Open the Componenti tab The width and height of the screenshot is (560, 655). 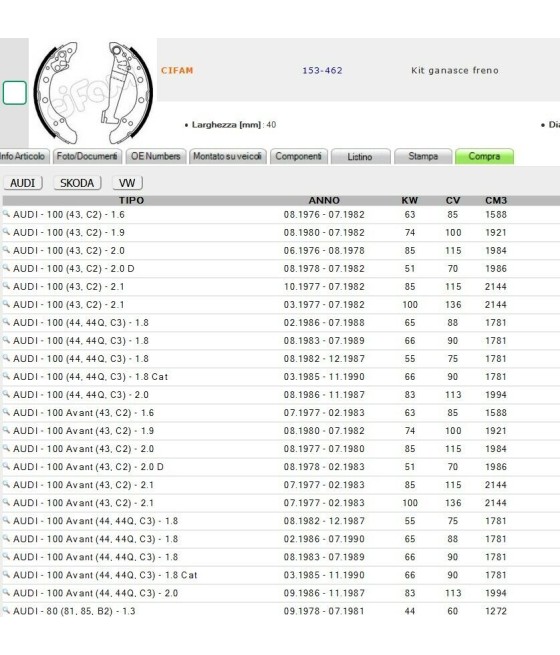coord(299,156)
